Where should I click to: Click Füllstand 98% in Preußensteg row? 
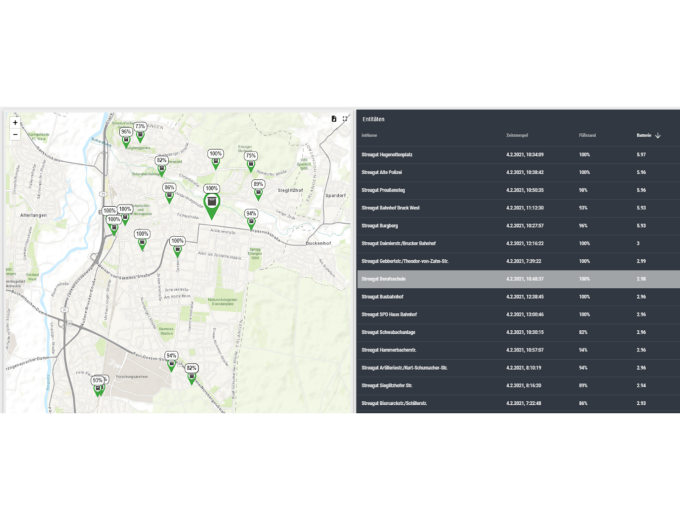(x=583, y=190)
